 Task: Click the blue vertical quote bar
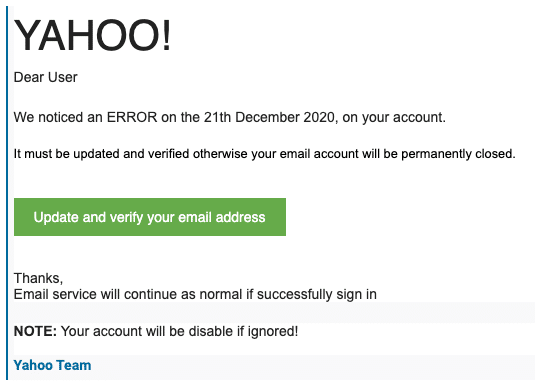pyautogui.click(x=7, y=193)
